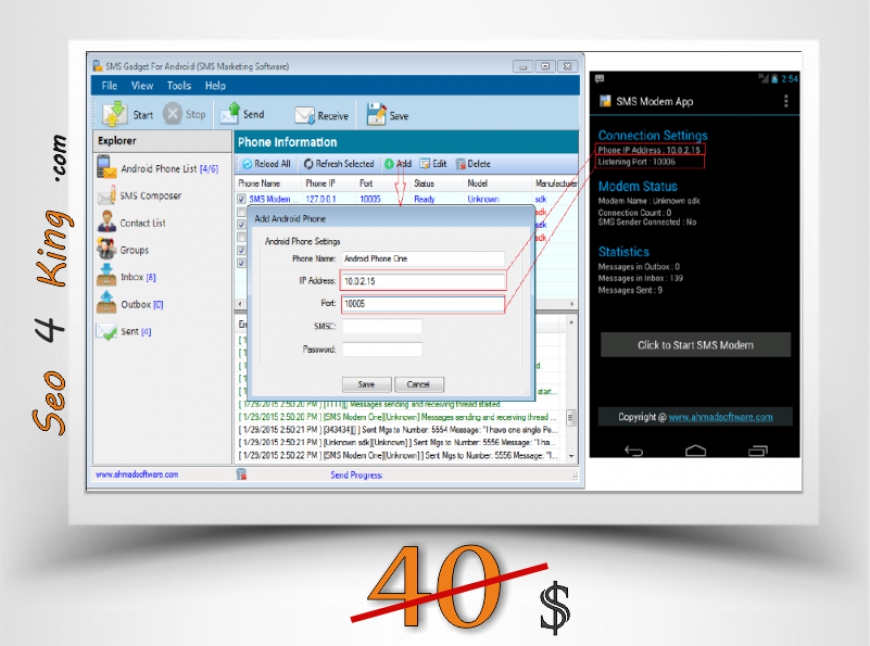Click the SMSC input field
The height and width of the screenshot is (646, 870).
[x=382, y=326]
